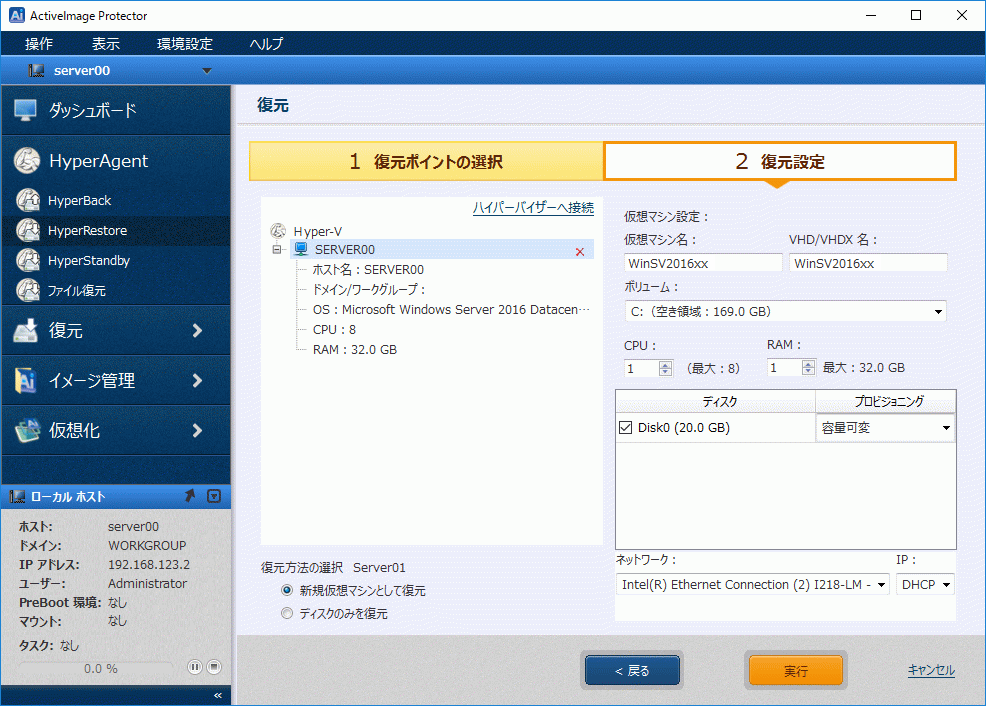Click the SERVER00 computer icon in tree
This screenshot has height=706, width=986.
point(302,249)
